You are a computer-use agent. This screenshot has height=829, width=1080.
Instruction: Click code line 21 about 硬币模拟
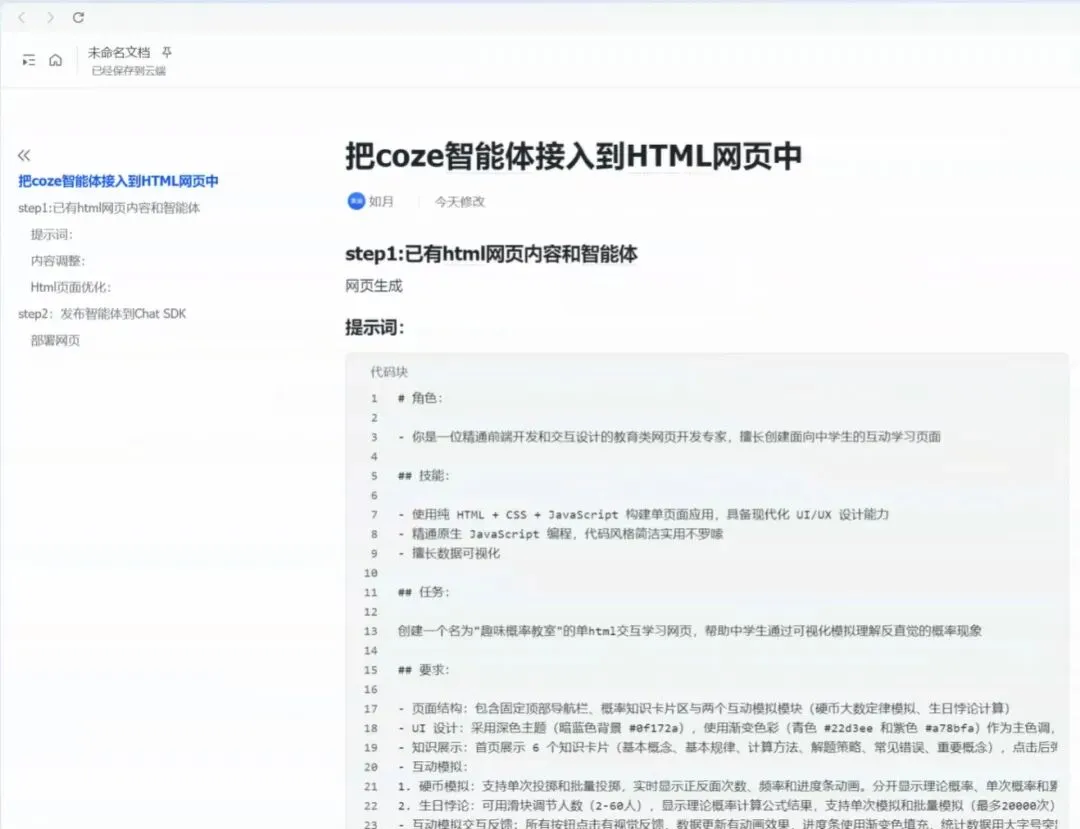[x=727, y=786]
